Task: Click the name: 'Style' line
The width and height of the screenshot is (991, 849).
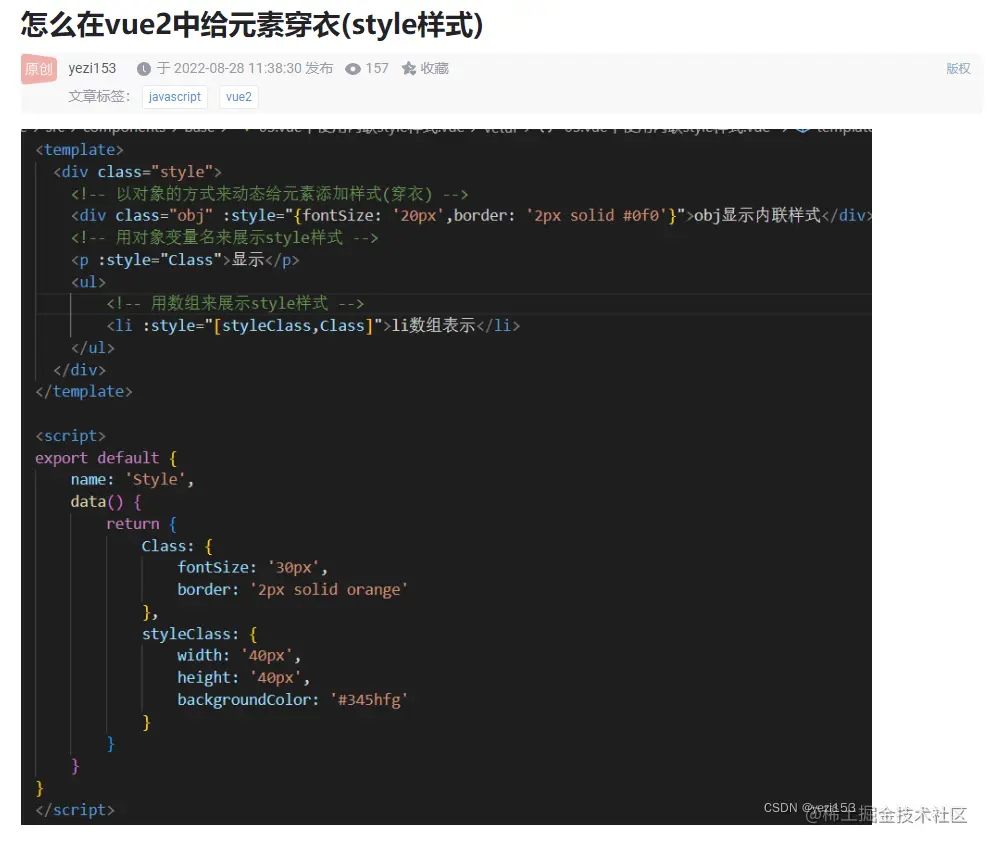Action: coord(132,480)
